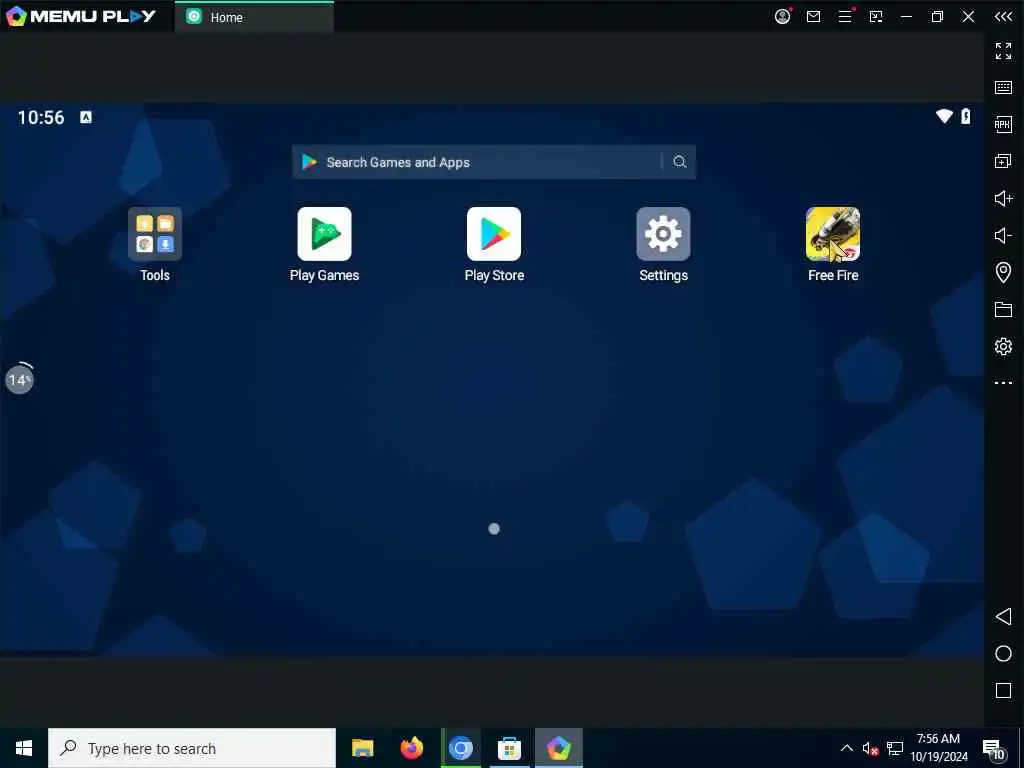Click the home screen page indicator dot
This screenshot has height=768, width=1024.
[494, 529]
